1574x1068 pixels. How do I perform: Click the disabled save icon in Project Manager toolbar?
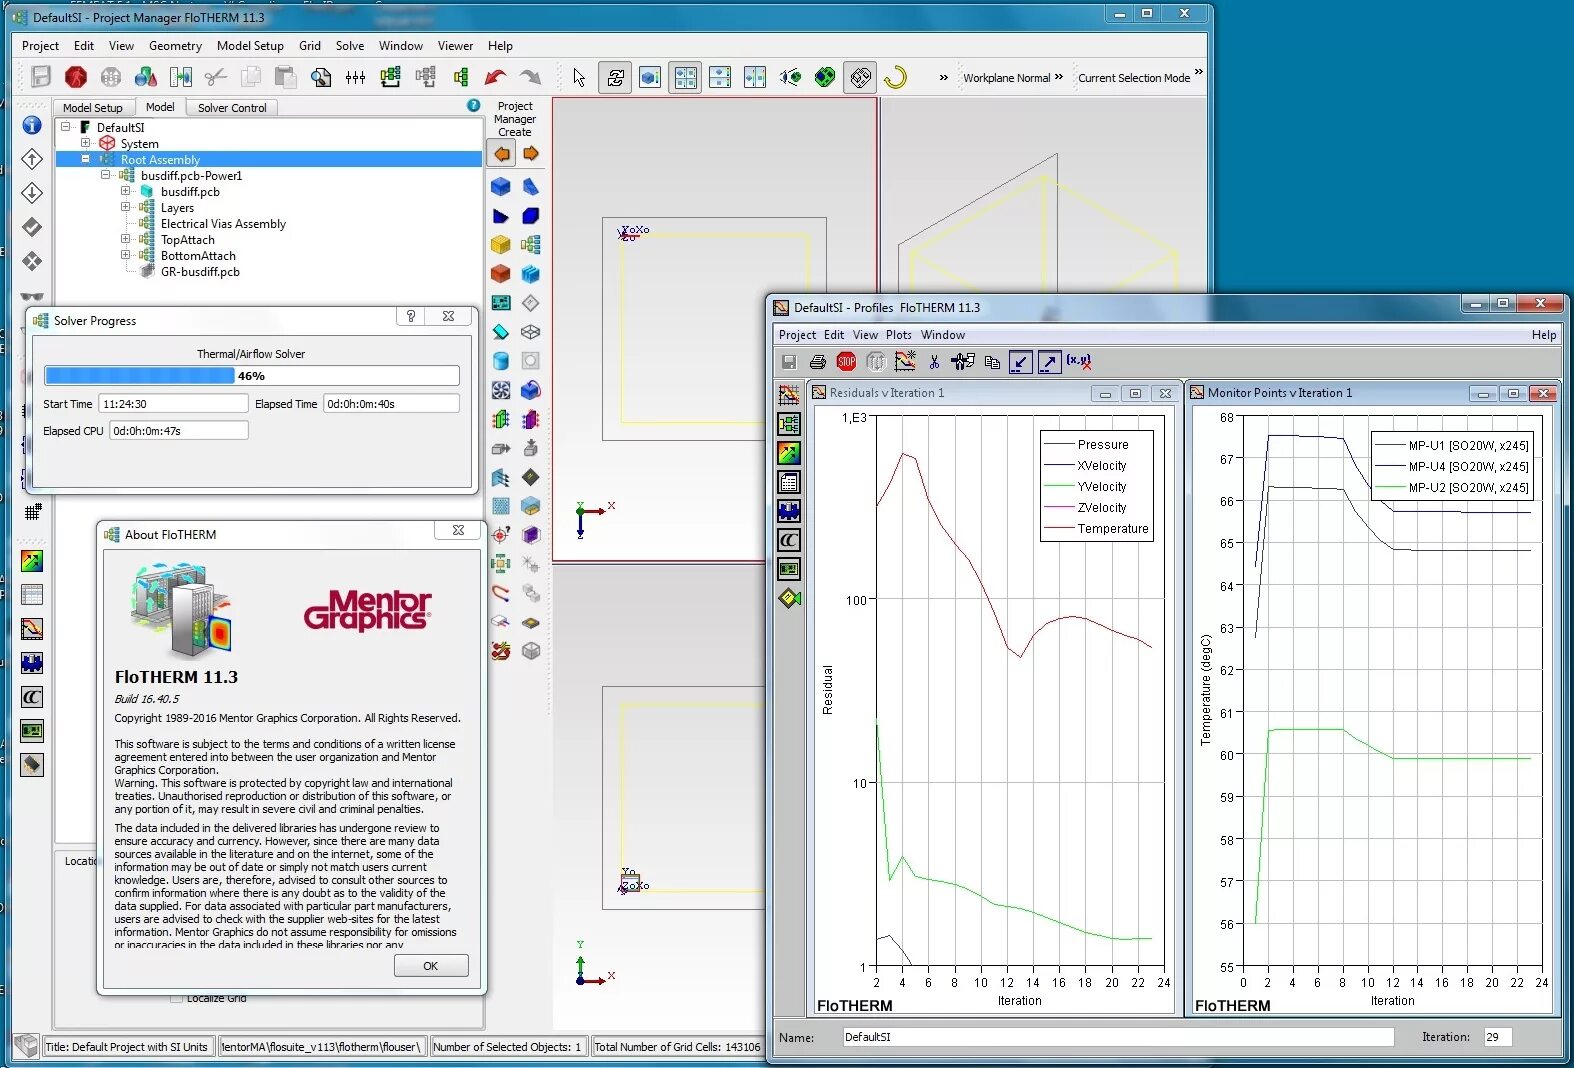click(40, 77)
